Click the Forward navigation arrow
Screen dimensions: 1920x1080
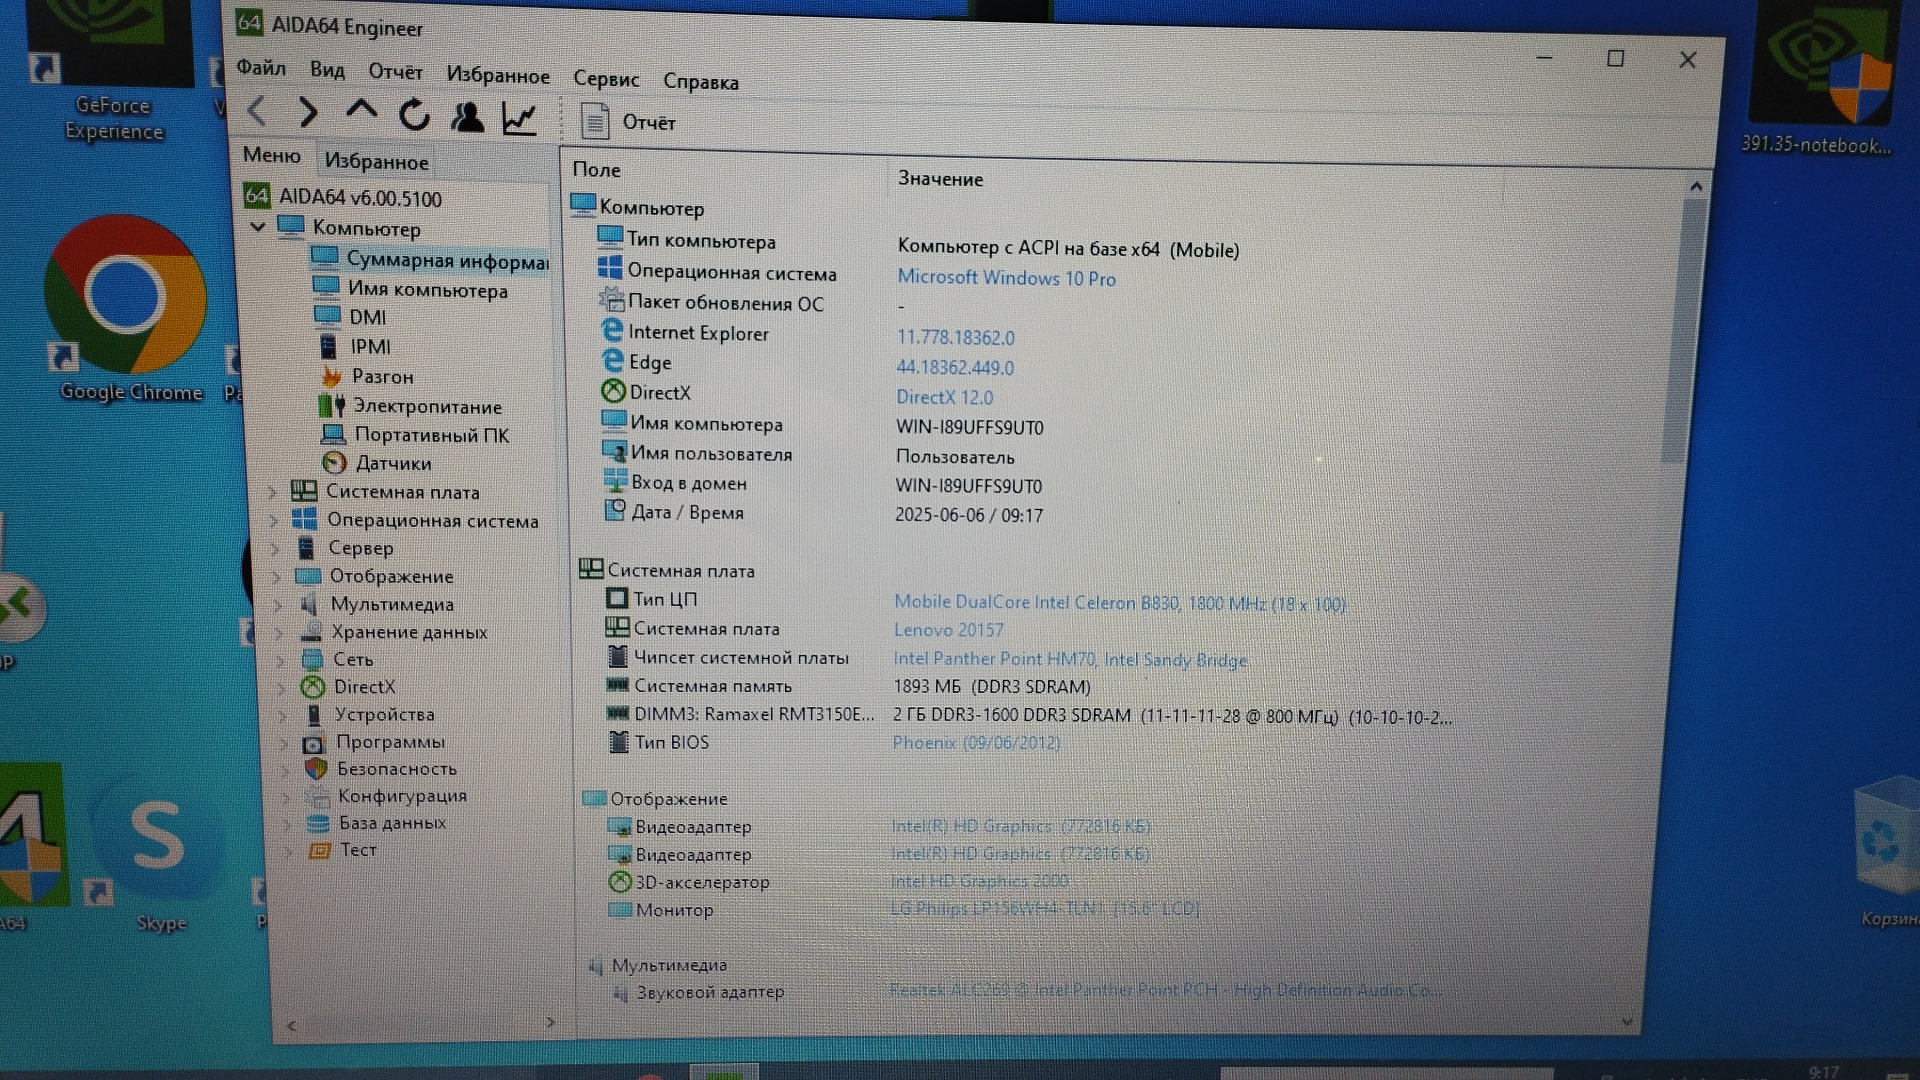coord(308,112)
